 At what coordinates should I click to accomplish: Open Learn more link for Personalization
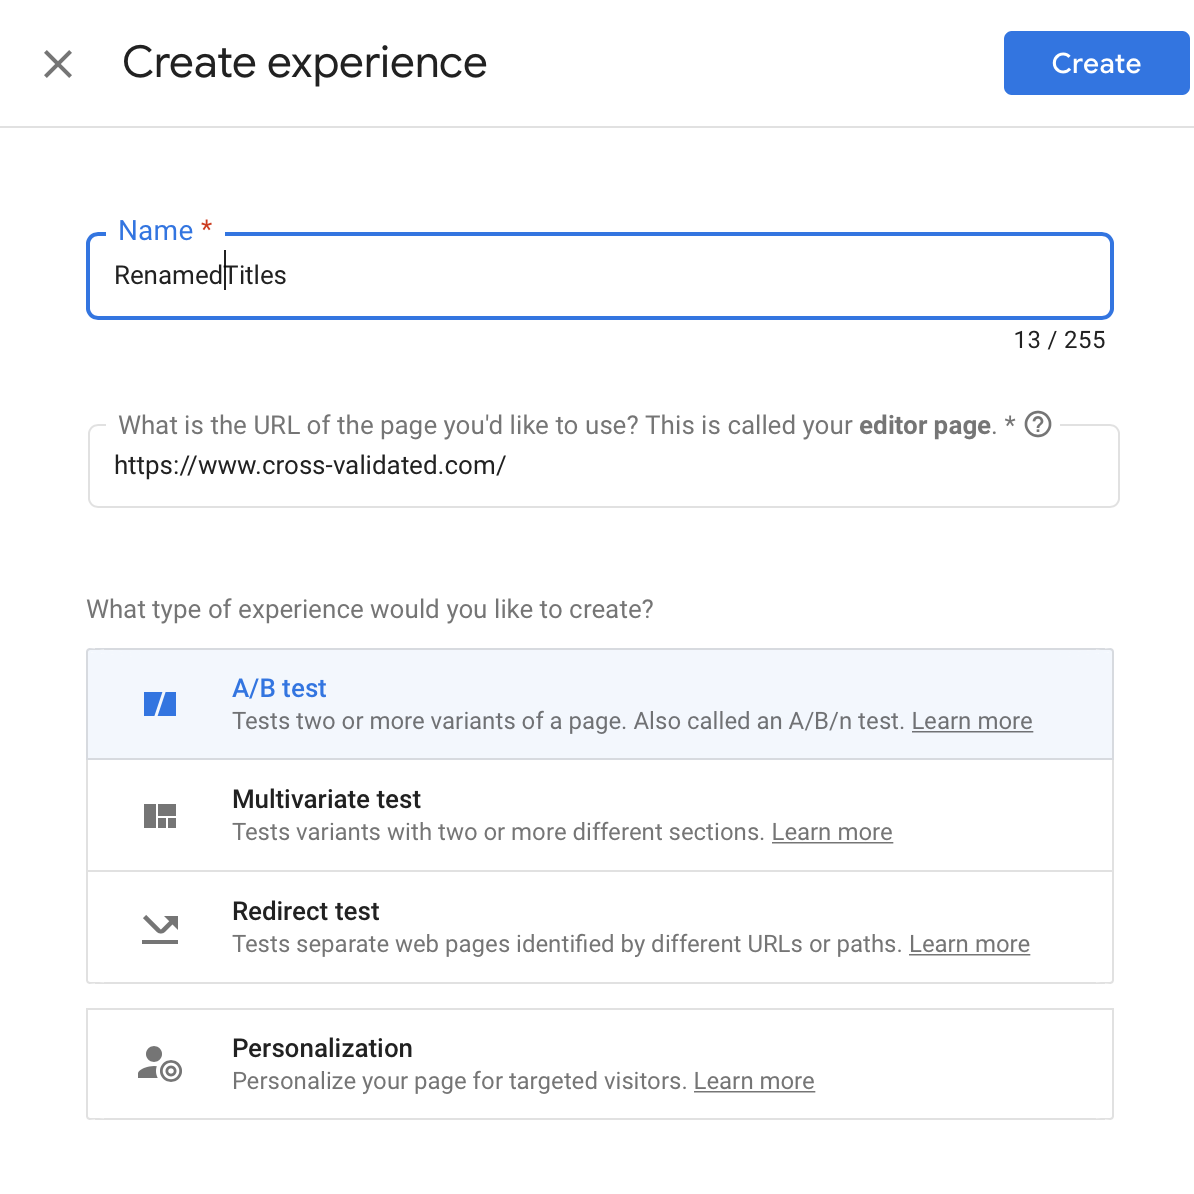pyautogui.click(x=754, y=1081)
